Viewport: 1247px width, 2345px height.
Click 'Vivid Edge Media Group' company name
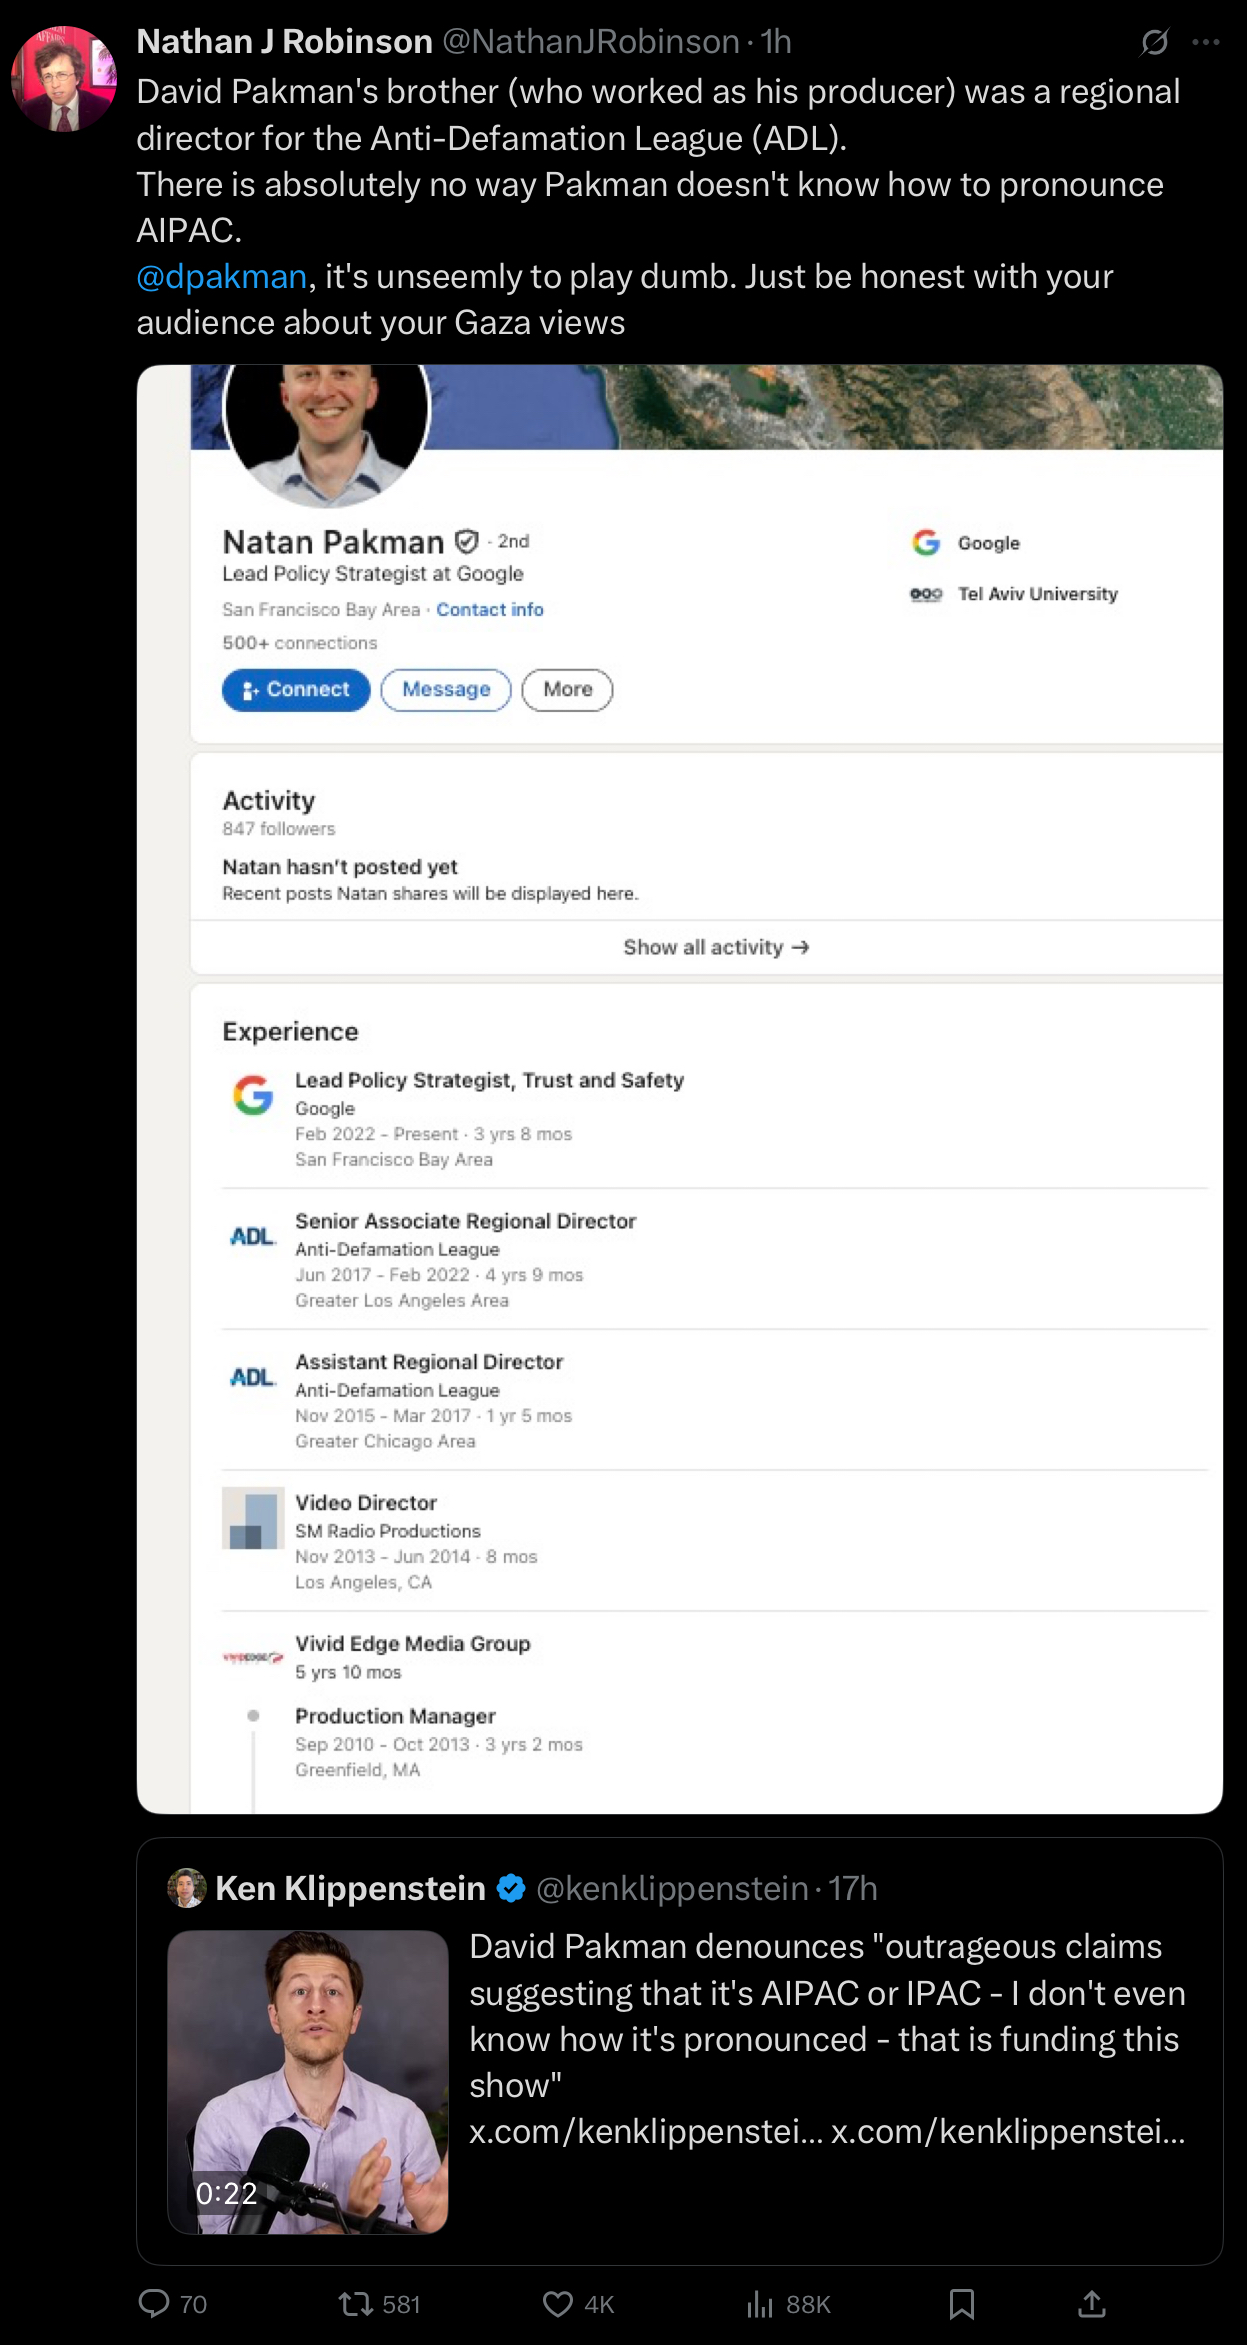coord(413,1644)
